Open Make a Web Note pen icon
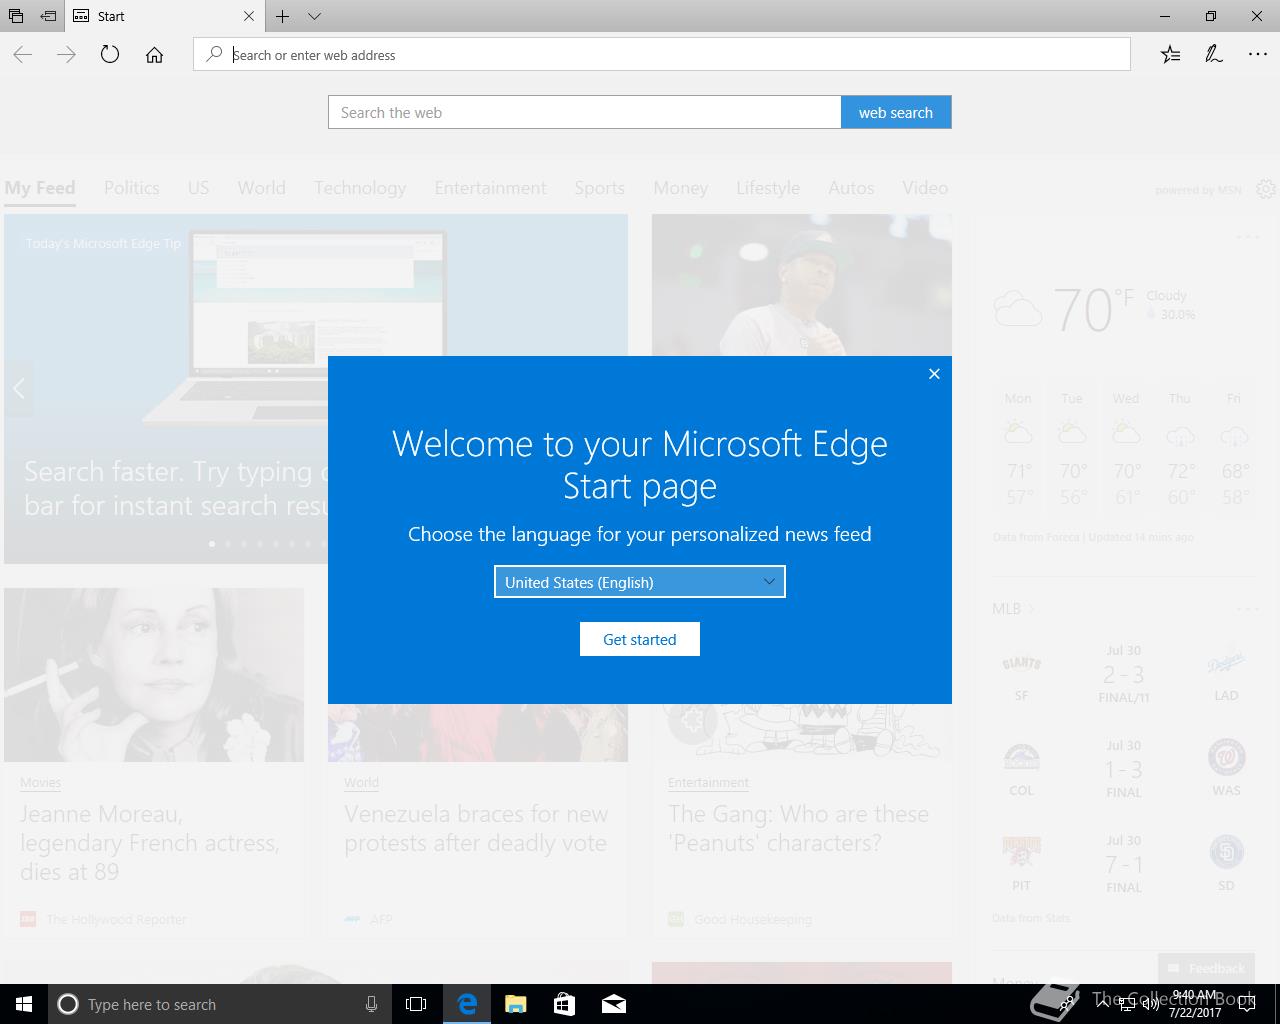This screenshot has height=1024, width=1280. coord(1214,55)
